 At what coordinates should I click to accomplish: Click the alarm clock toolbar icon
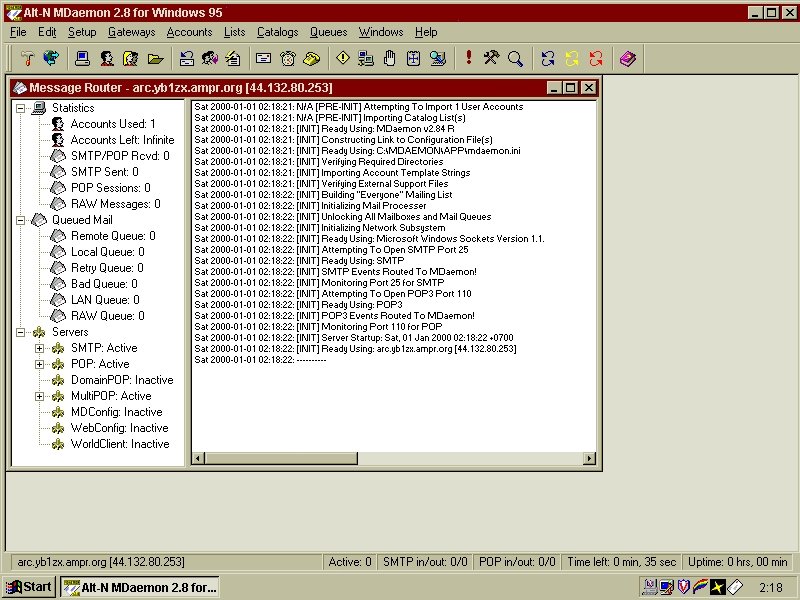(x=288, y=59)
